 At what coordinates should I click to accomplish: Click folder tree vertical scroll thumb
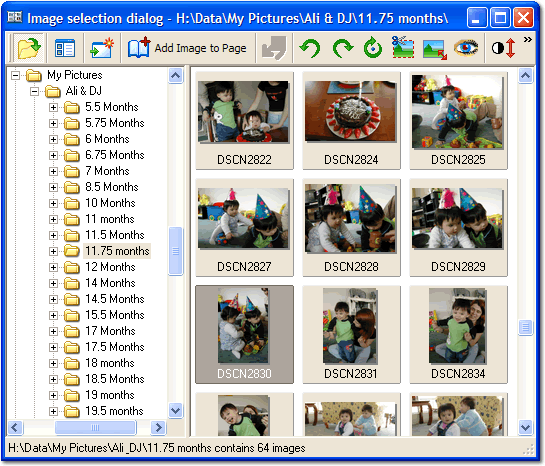pyautogui.click(x=176, y=251)
